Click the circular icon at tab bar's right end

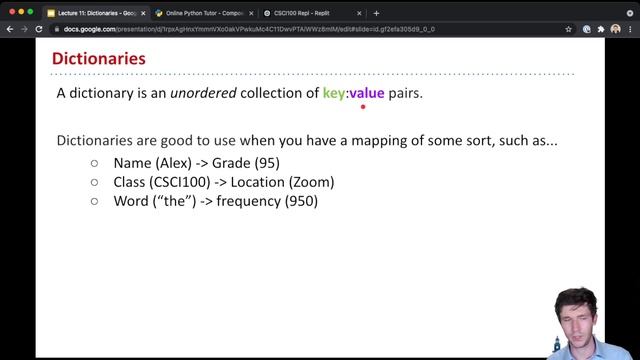[630, 13]
